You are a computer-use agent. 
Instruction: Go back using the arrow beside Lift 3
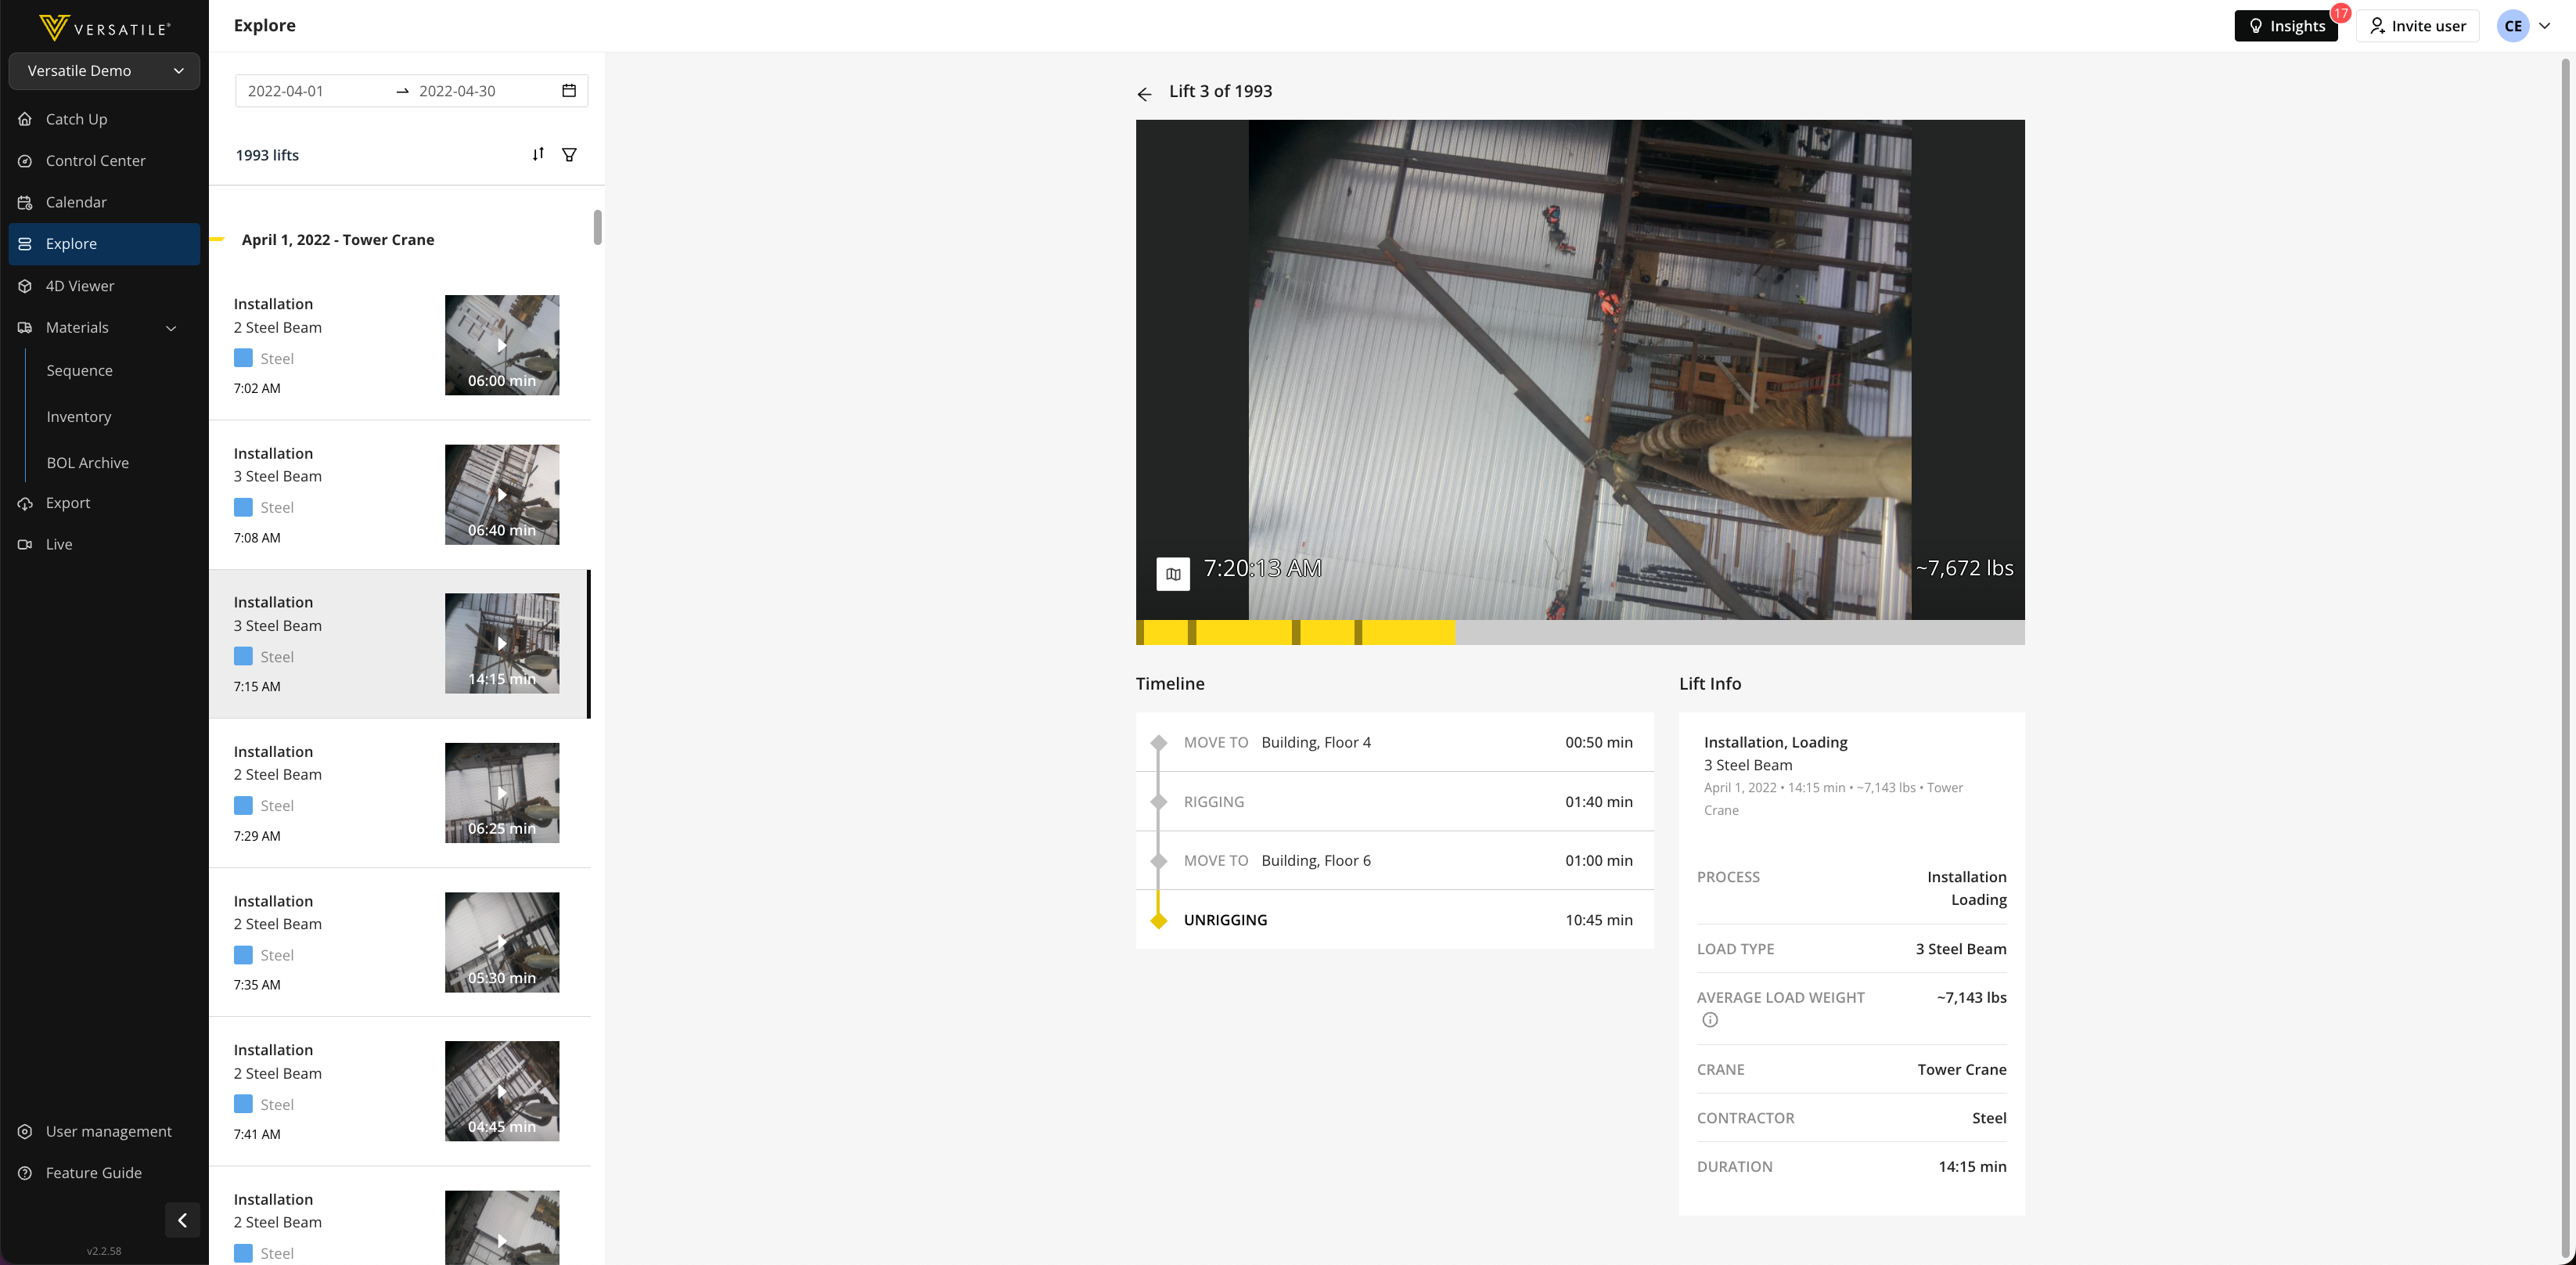click(x=1145, y=94)
